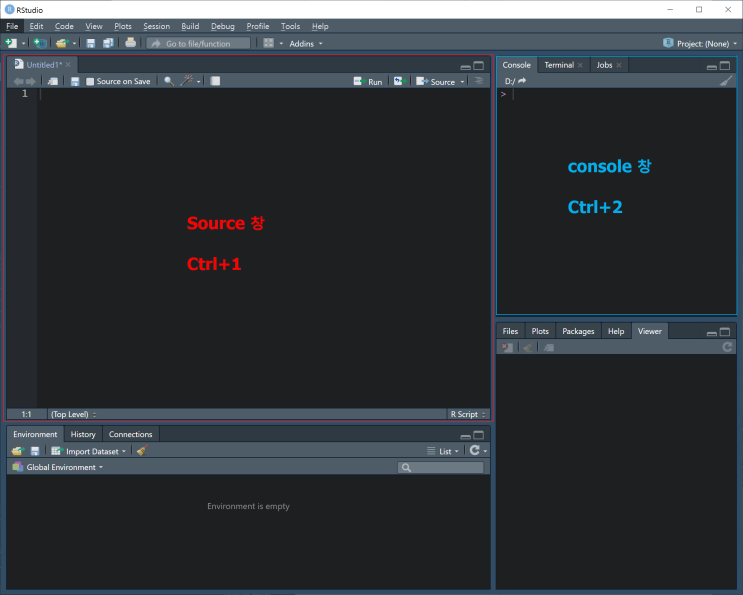Screen dimensions: 743x595
Task: Open the Addins dropdown menu
Action: coord(306,44)
